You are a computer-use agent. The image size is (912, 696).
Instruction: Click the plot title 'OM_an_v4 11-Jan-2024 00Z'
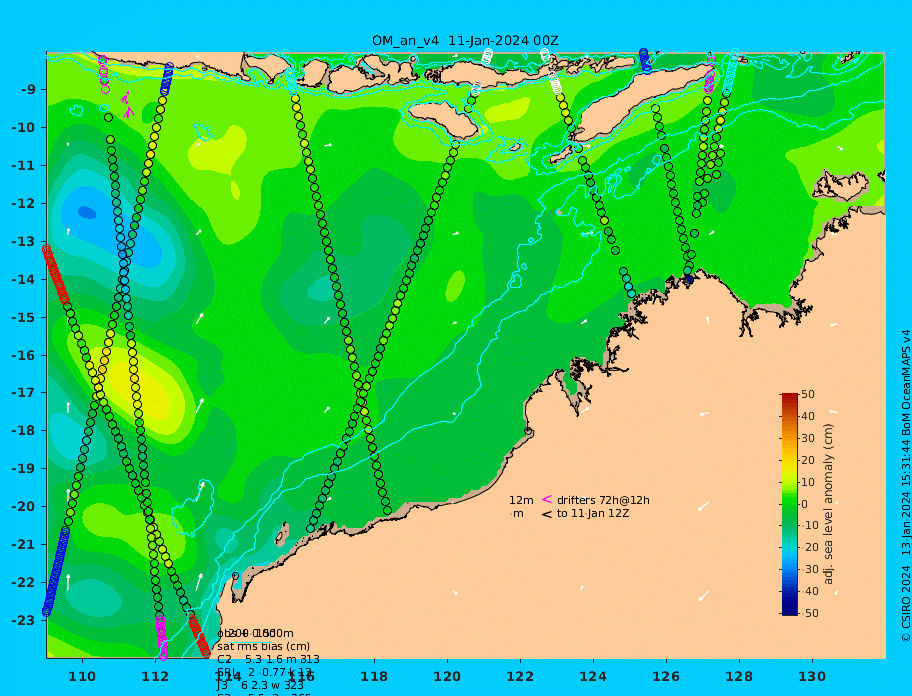(465, 41)
